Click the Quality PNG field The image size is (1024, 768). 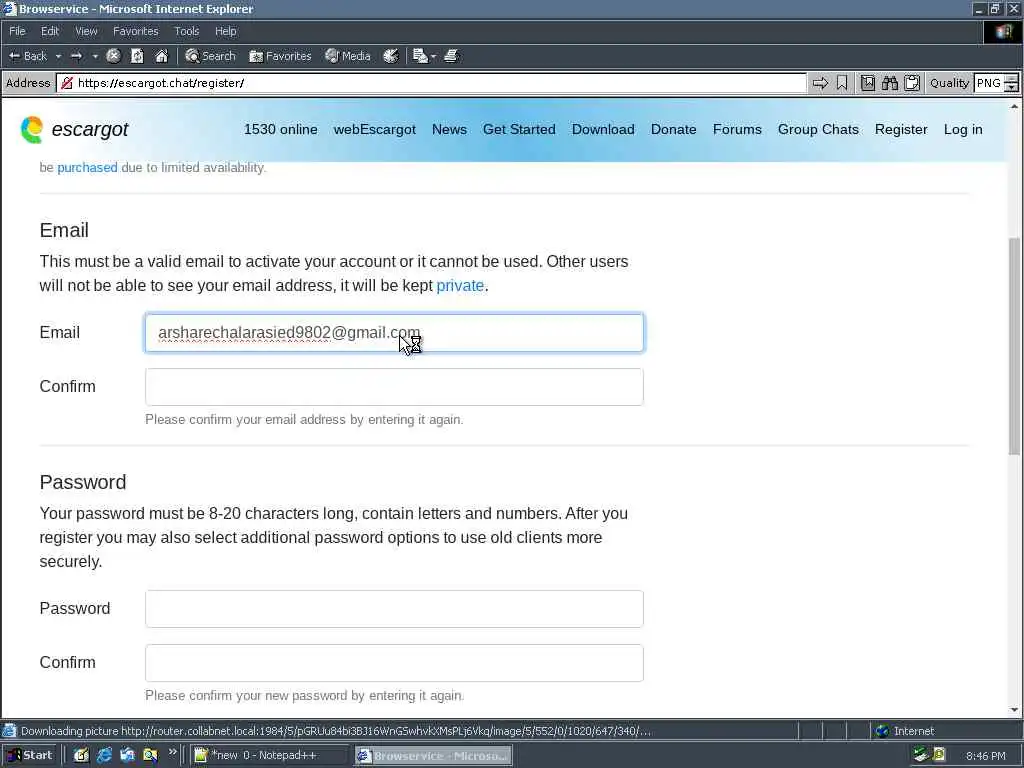989,83
